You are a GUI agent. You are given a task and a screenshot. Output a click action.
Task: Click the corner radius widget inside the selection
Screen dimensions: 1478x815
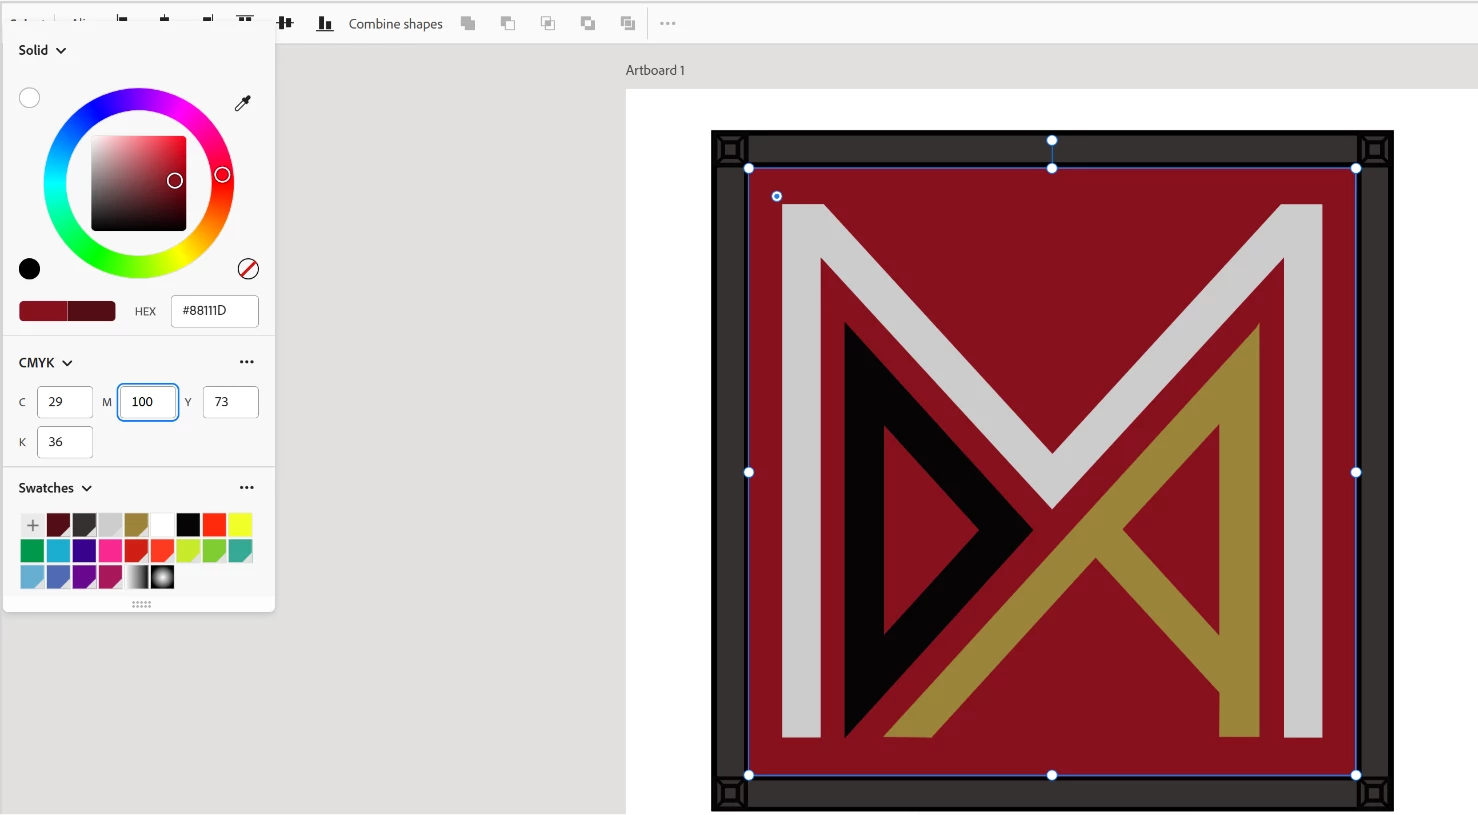(x=777, y=196)
